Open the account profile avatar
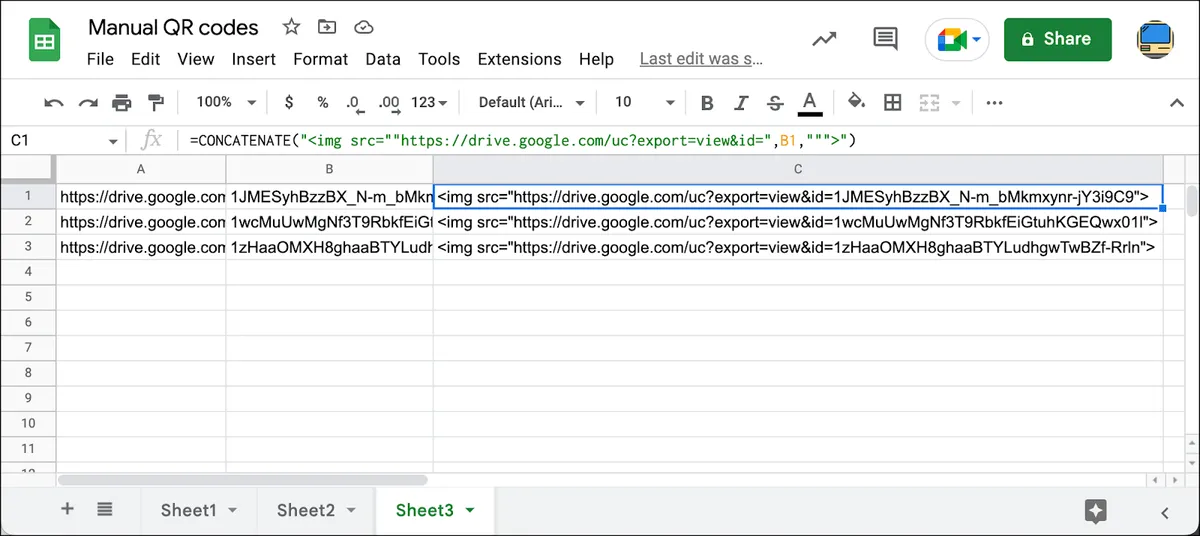Viewport: 1200px width, 536px height. pos(1155,39)
